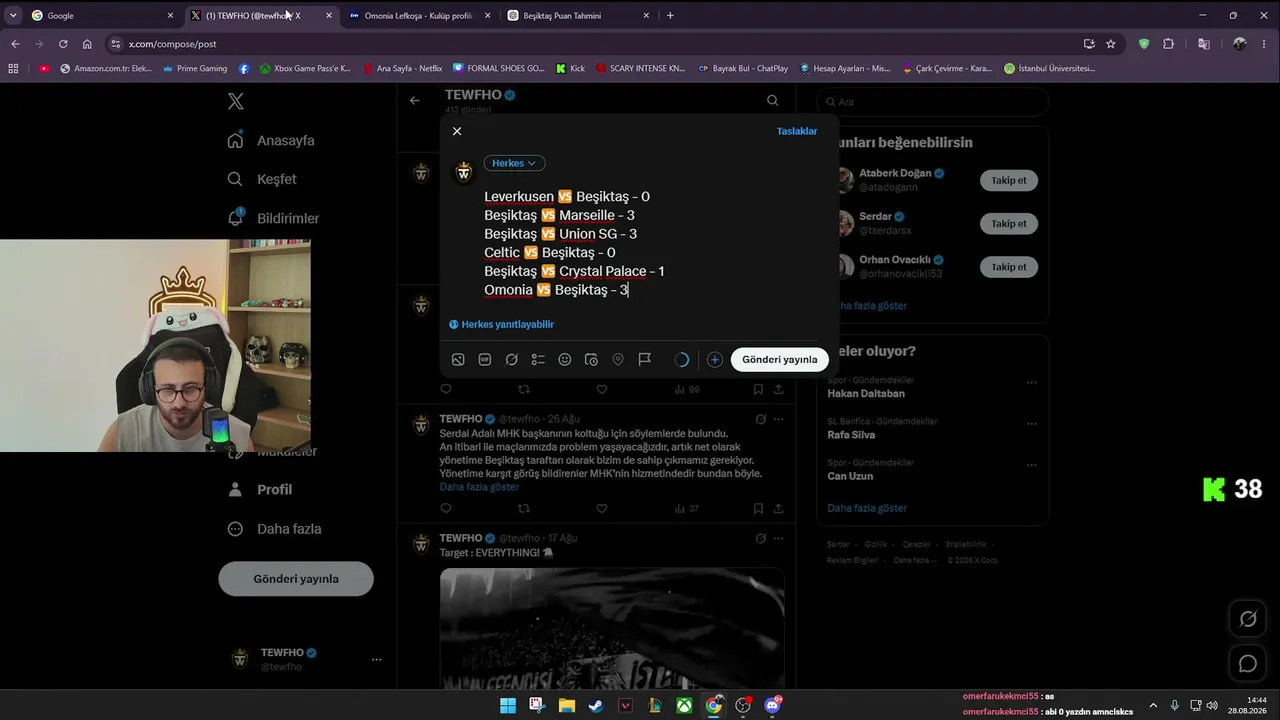Open the Messages chat bubble icon
Image resolution: width=1280 pixels, height=720 pixels.
click(1248, 663)
